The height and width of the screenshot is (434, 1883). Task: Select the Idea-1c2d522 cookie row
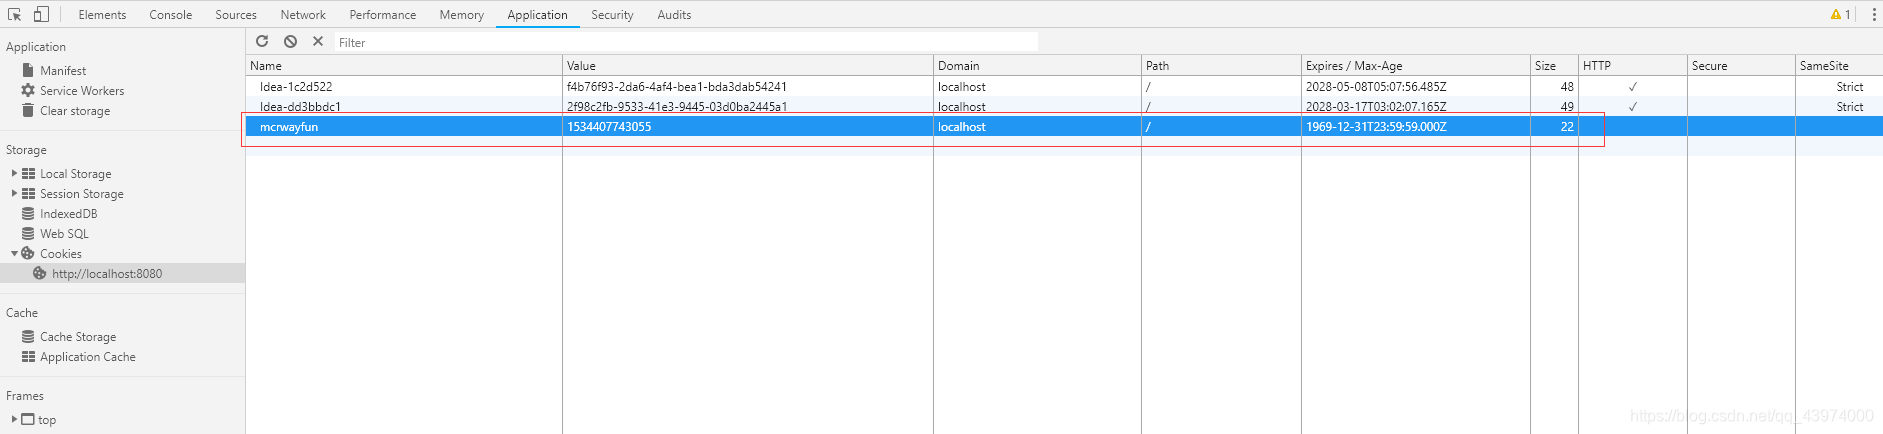pos(1064,86)
